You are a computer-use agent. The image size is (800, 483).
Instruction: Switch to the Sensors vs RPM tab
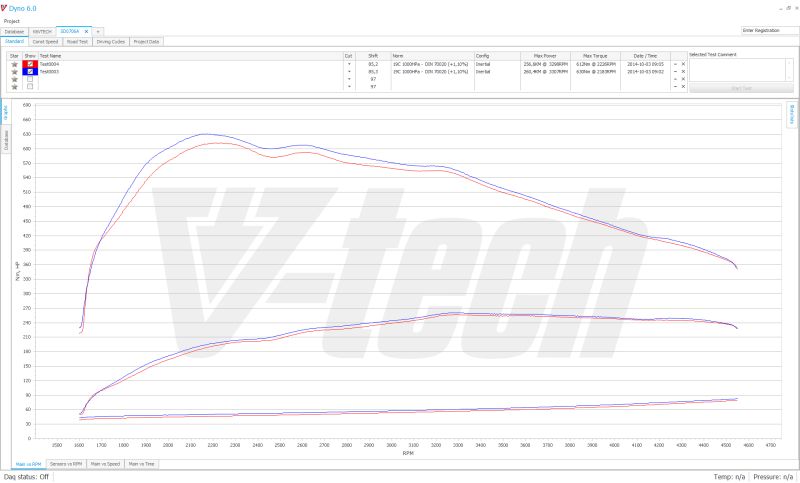pyautogui.click(x=66, y=464)
